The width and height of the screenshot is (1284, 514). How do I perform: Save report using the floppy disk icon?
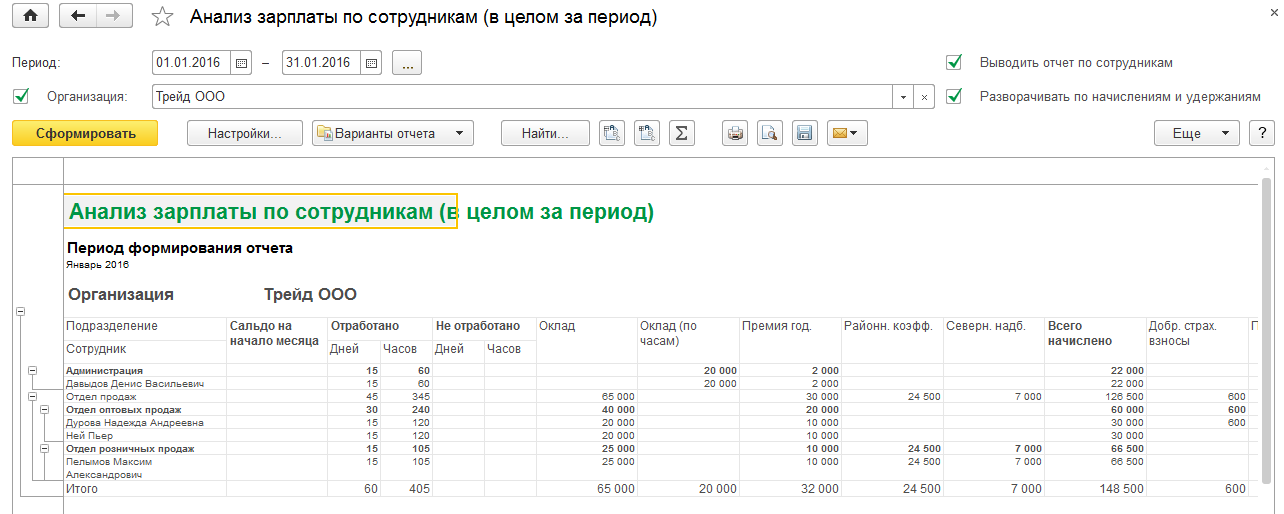pyautogui.click(x=804, y=133)
